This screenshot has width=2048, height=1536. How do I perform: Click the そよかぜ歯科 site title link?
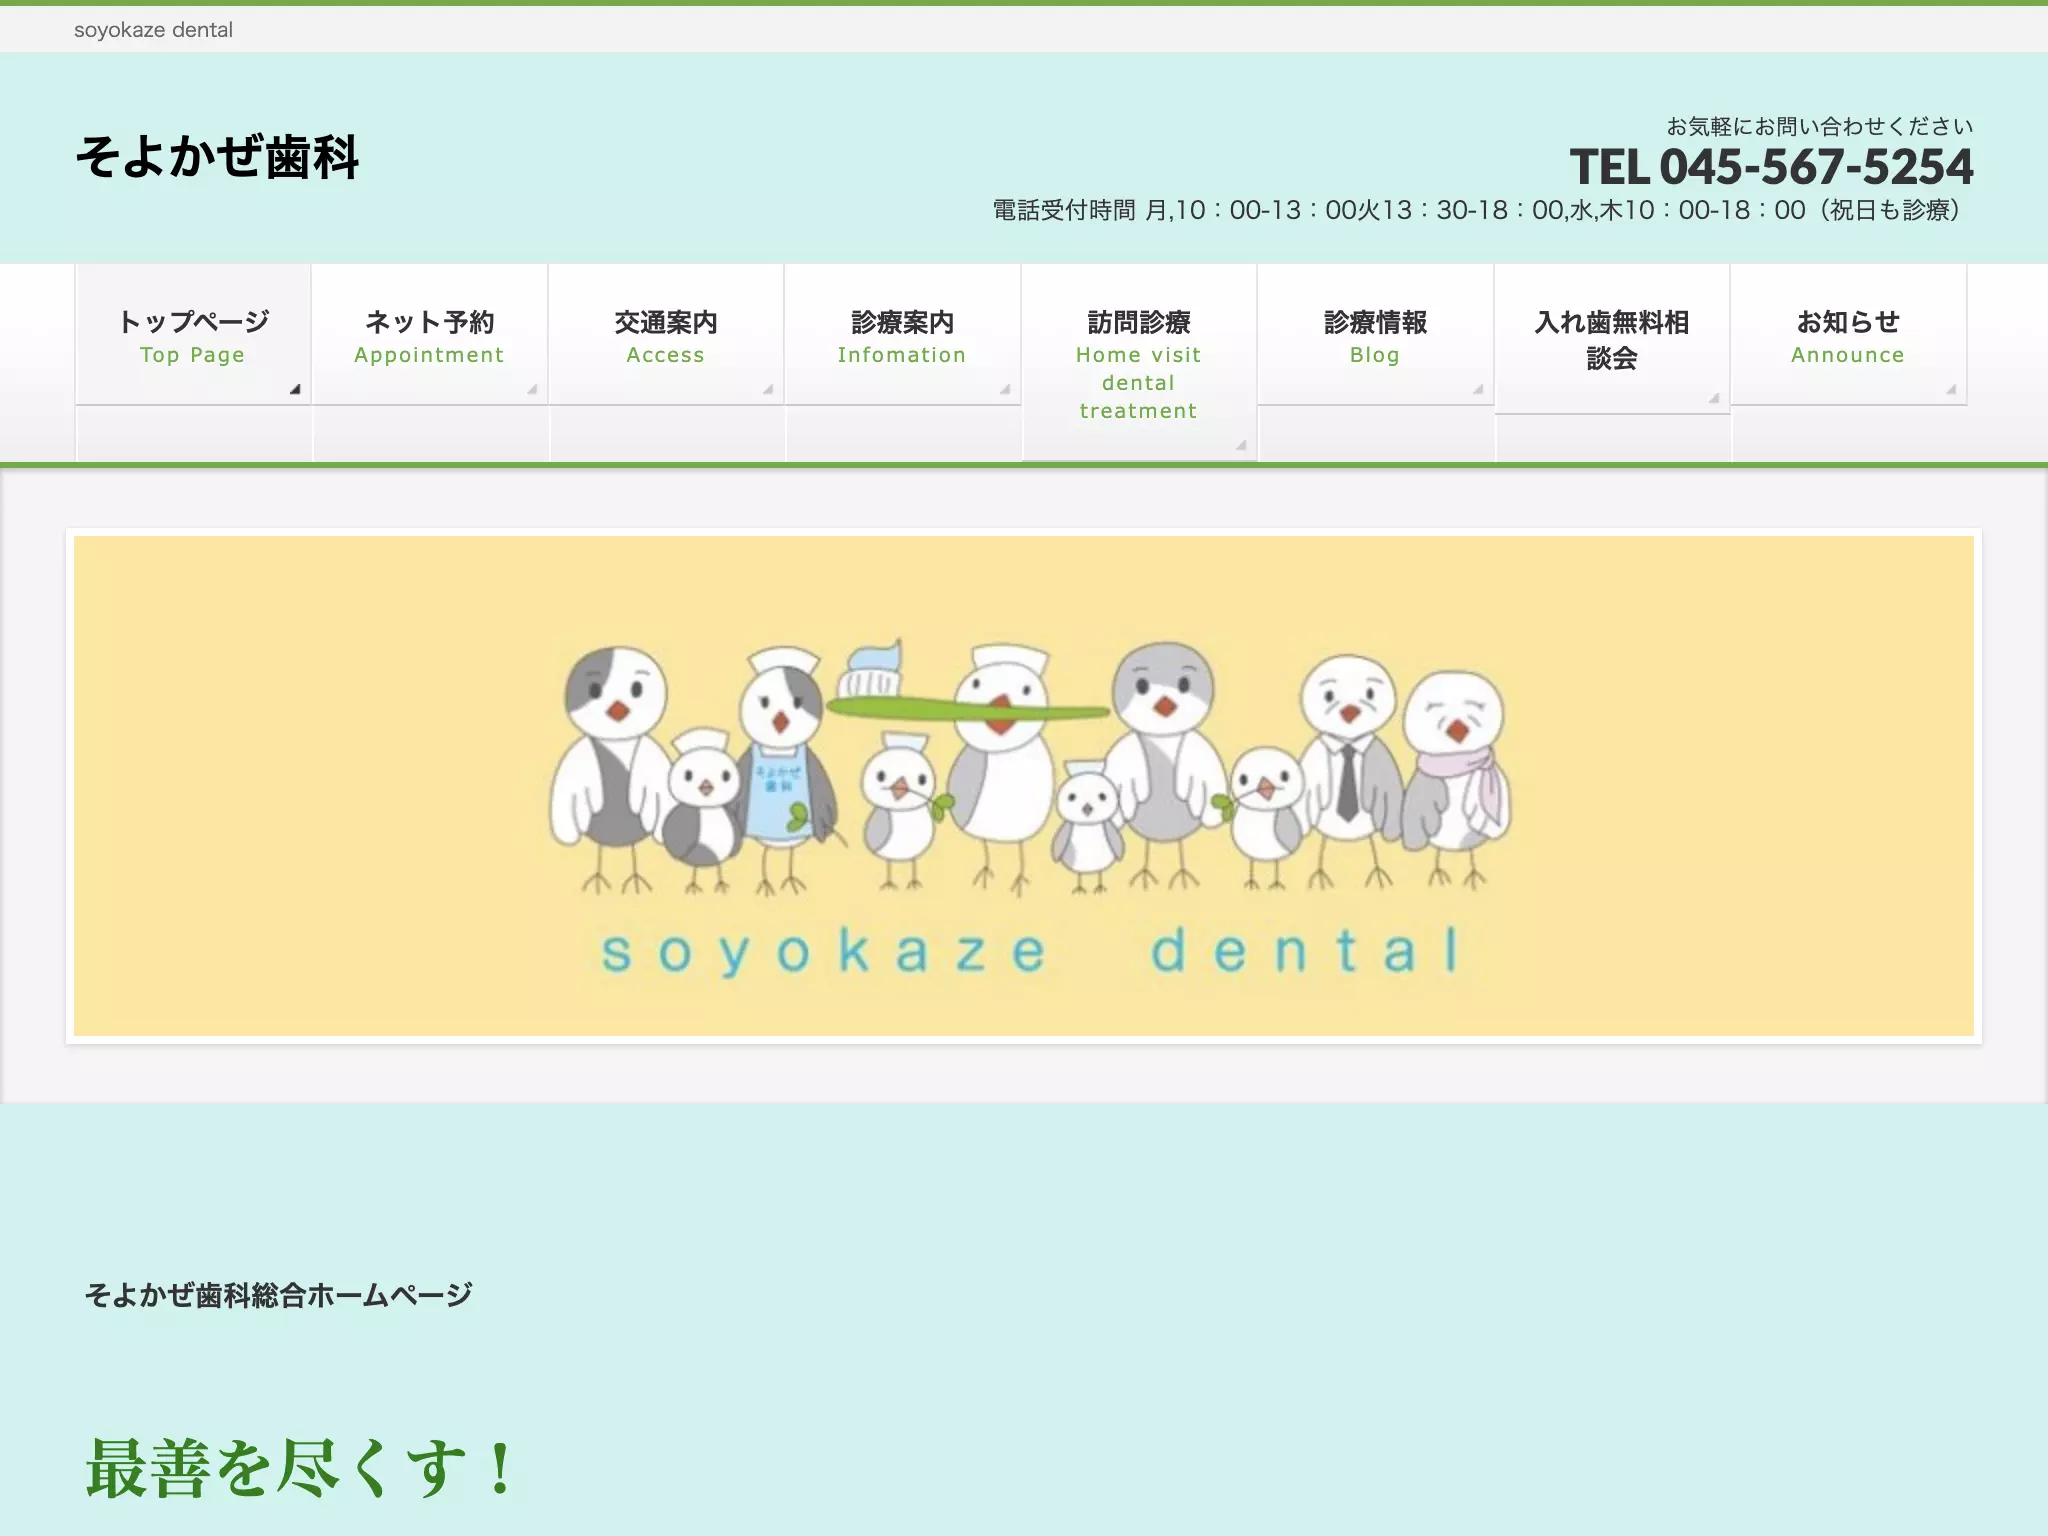point(217,157)
